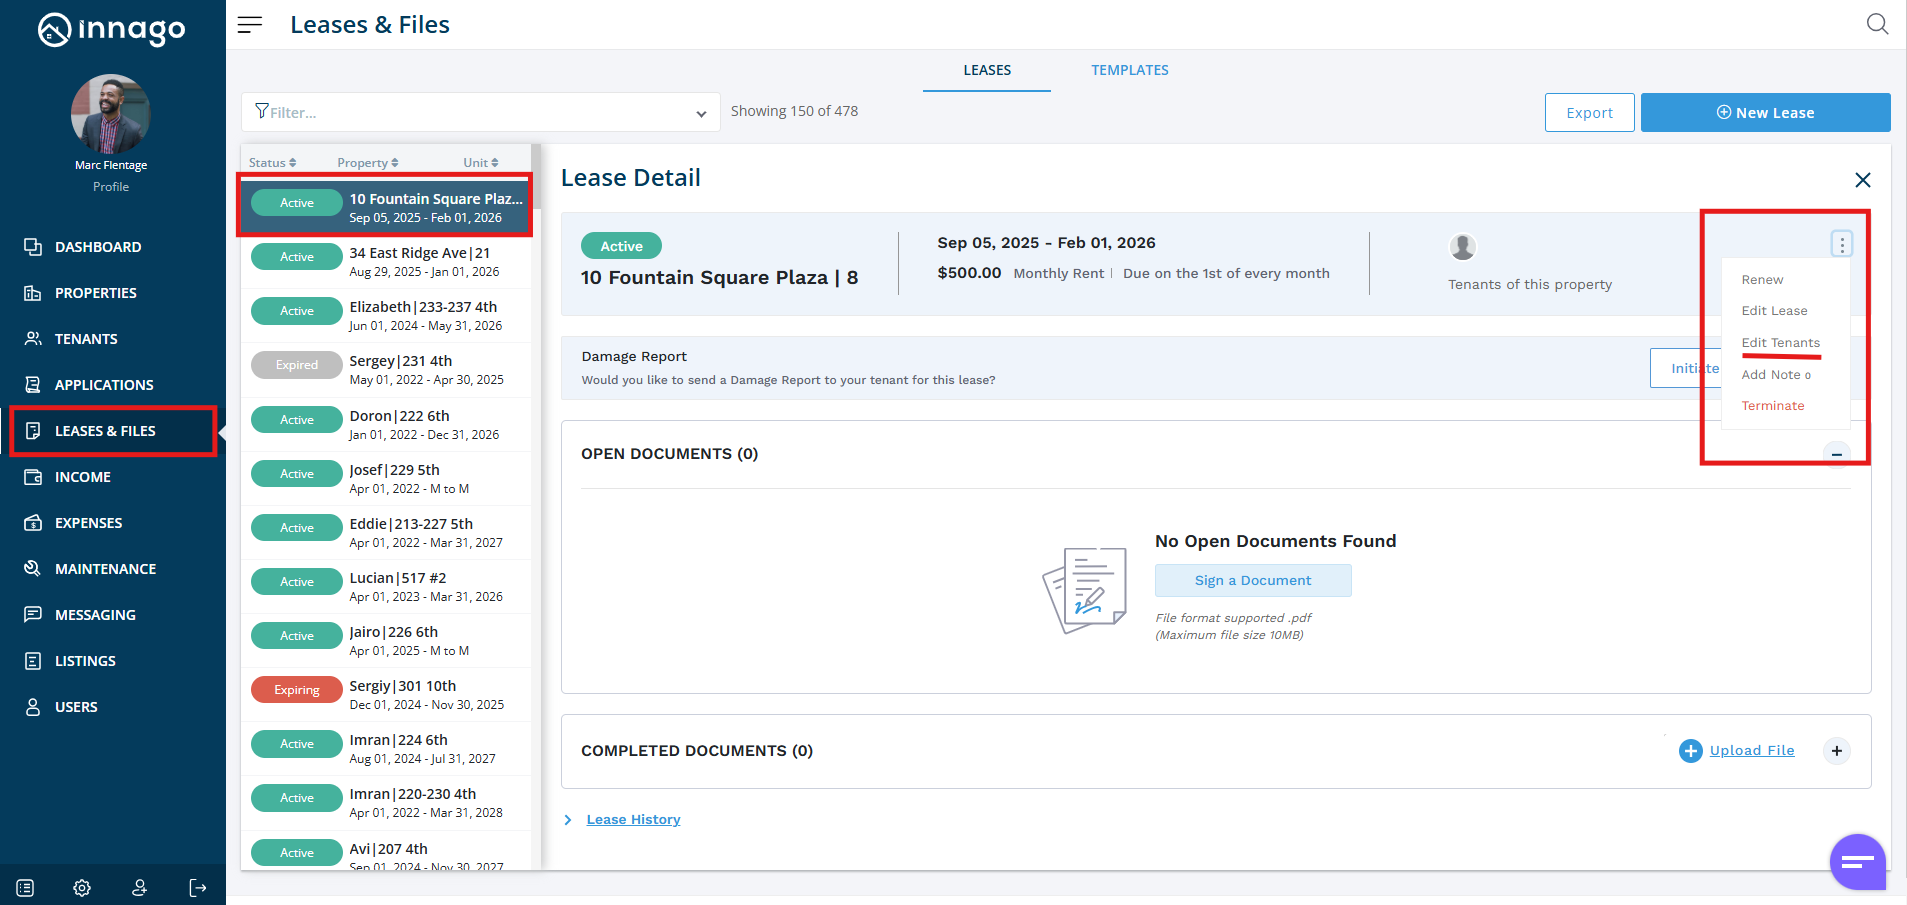Expand the Completed Documents section

(x=1836, y=751)
